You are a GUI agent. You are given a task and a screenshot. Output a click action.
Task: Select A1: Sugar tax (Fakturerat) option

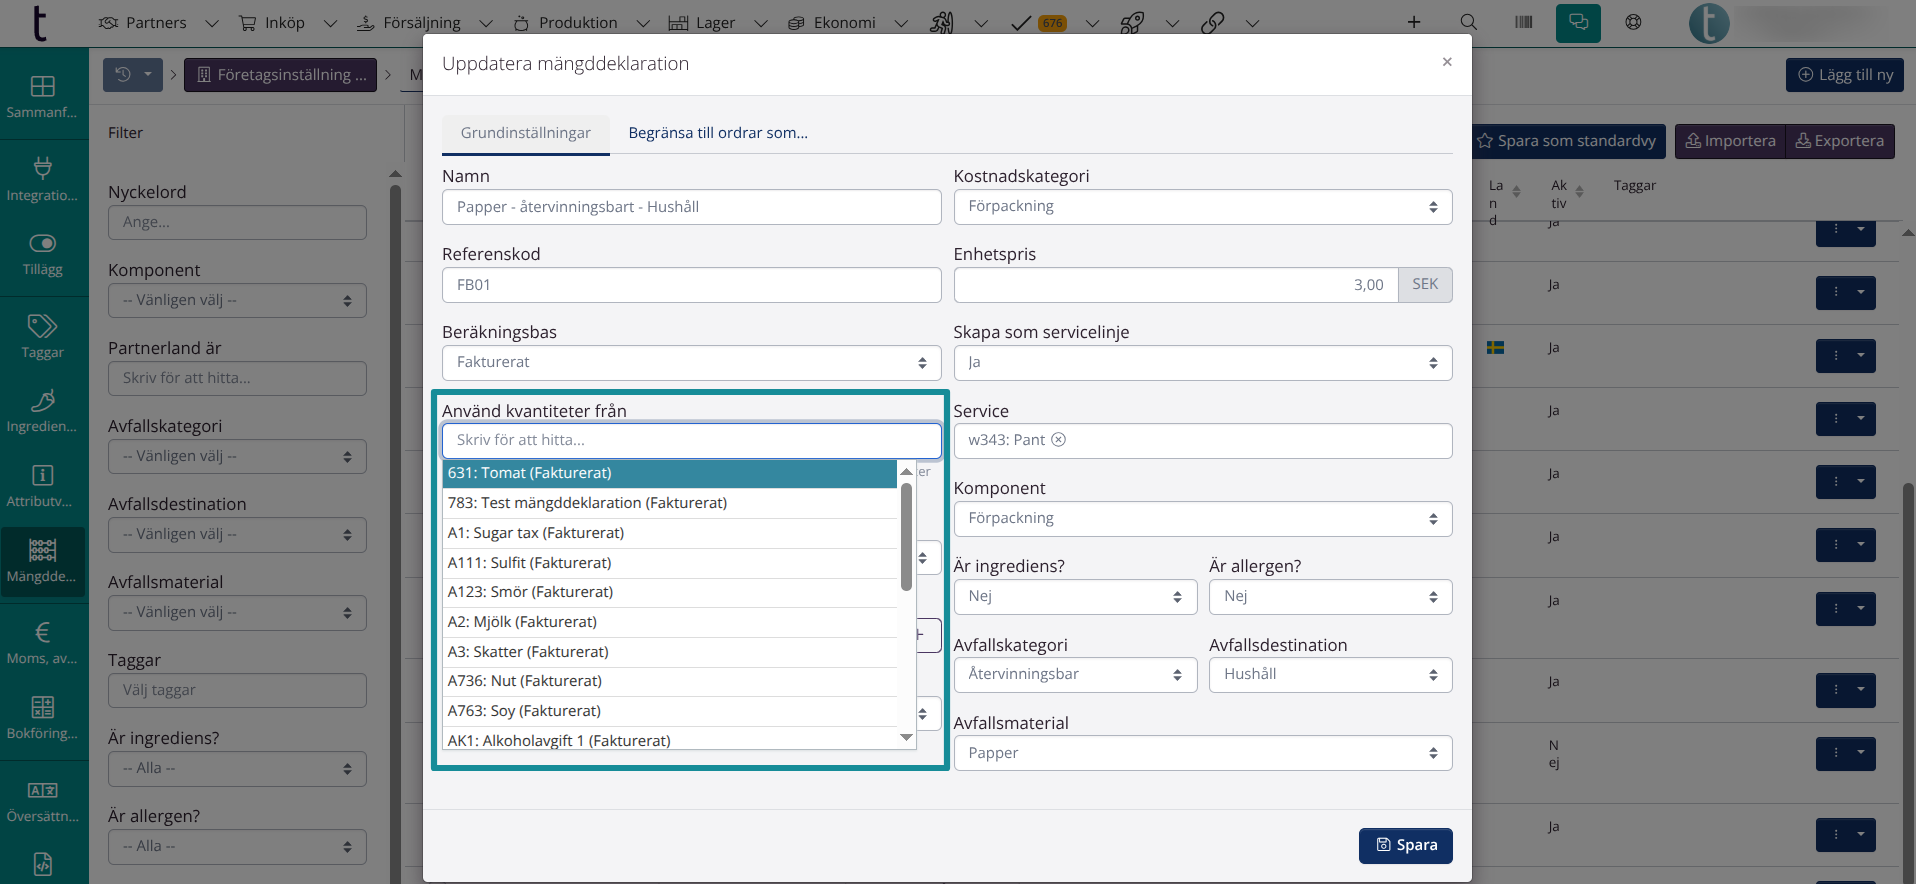click(x=670, y=533)
